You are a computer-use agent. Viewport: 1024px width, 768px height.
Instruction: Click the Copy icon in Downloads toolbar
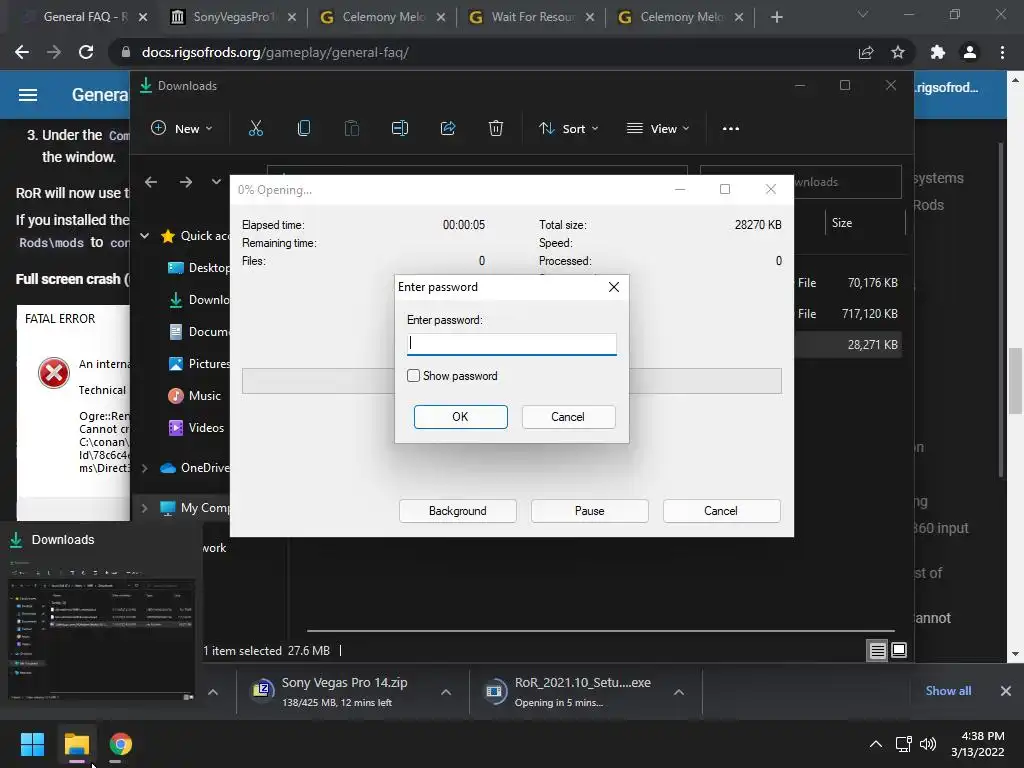304,129
